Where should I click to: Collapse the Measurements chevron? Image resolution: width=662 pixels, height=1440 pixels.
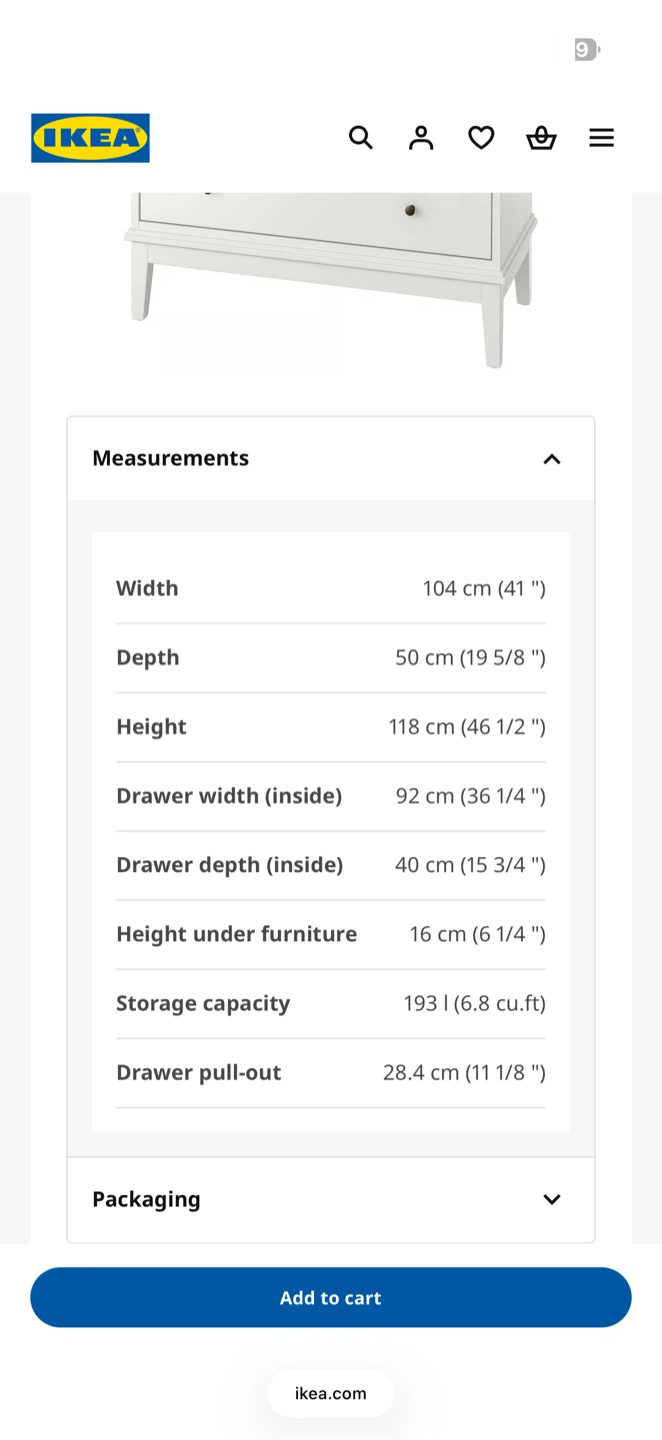point(552,459)
